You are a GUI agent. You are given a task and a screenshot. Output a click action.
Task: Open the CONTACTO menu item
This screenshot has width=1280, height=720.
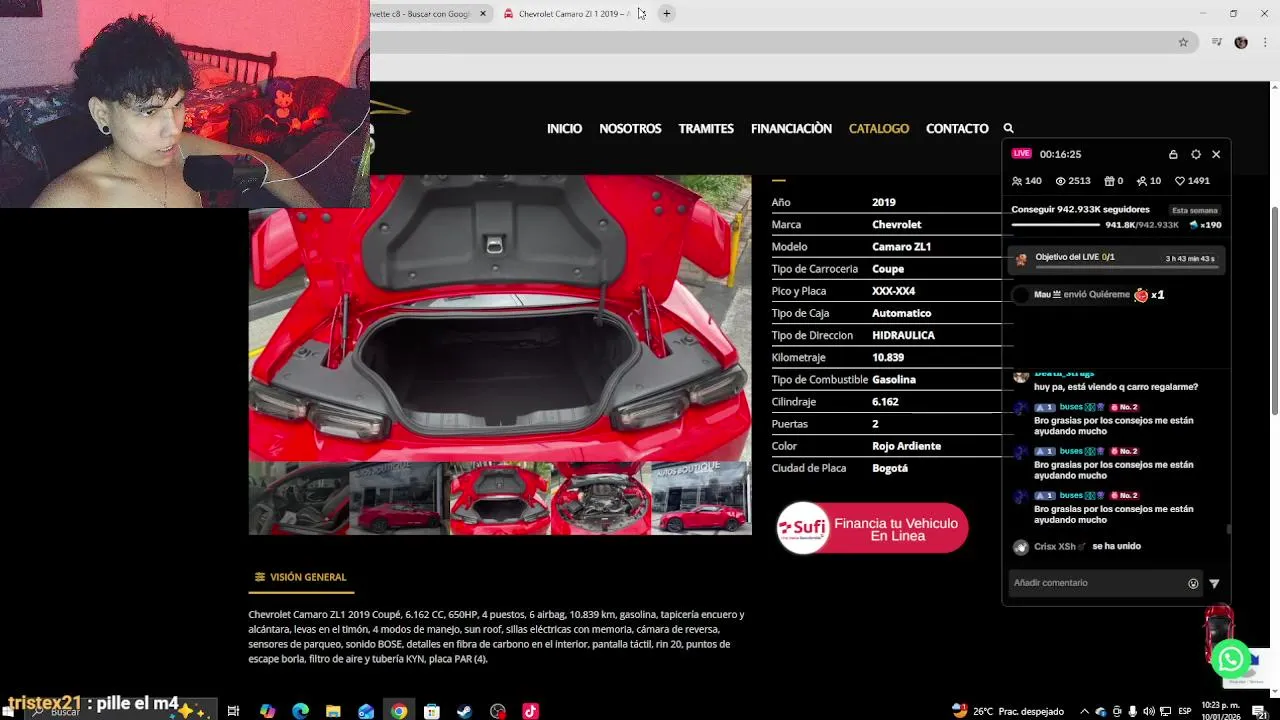[957, 128]
